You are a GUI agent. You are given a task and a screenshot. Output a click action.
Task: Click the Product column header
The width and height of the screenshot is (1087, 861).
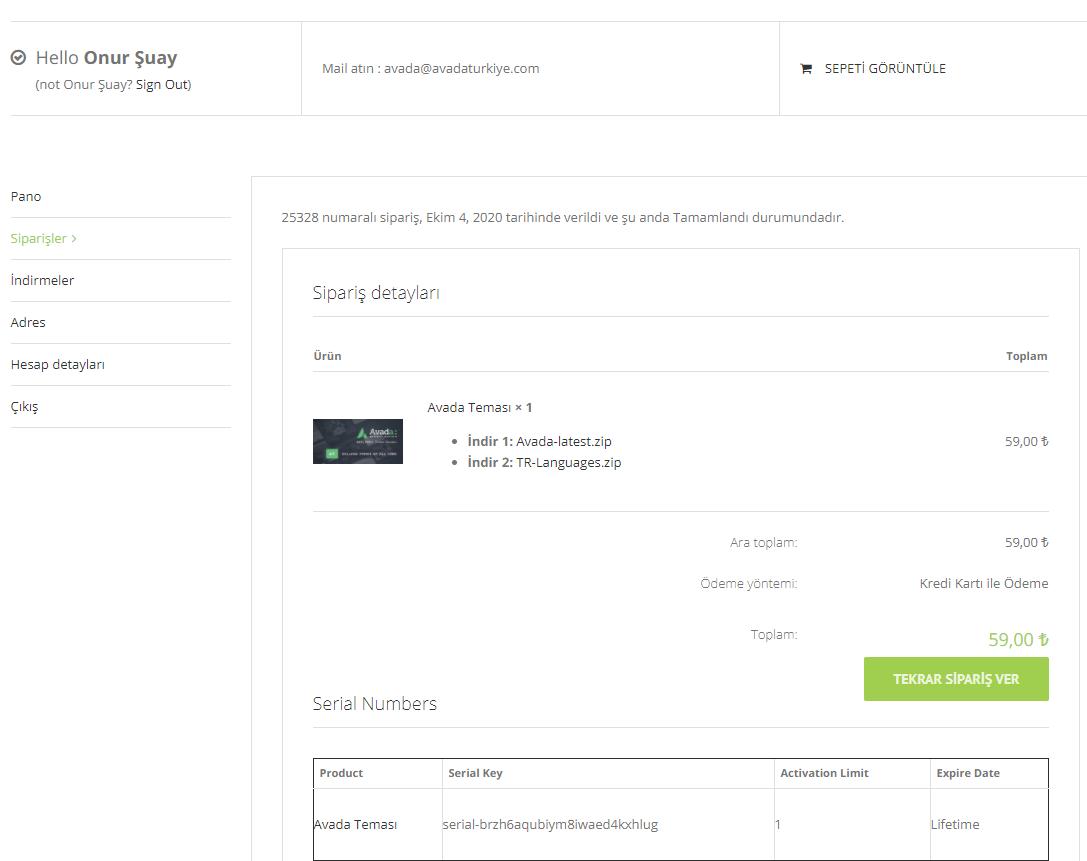(x=341, y=773)
